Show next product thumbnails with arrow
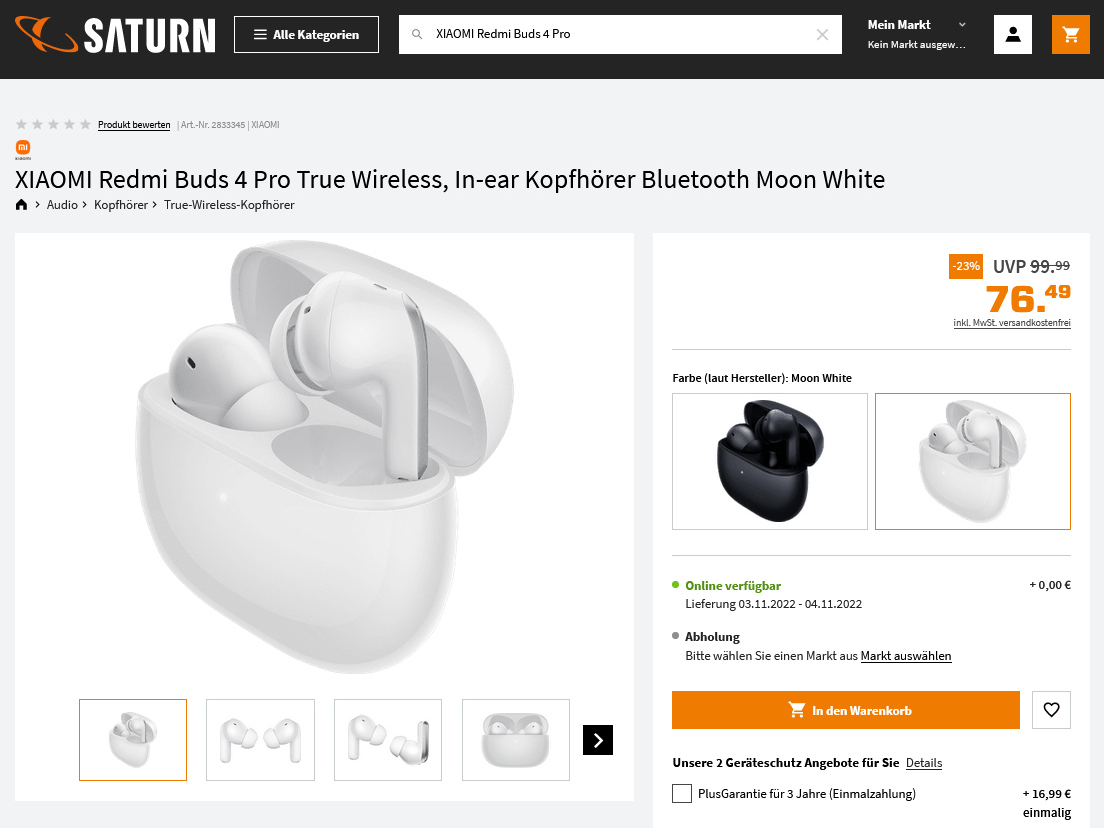 coord(598,740)
